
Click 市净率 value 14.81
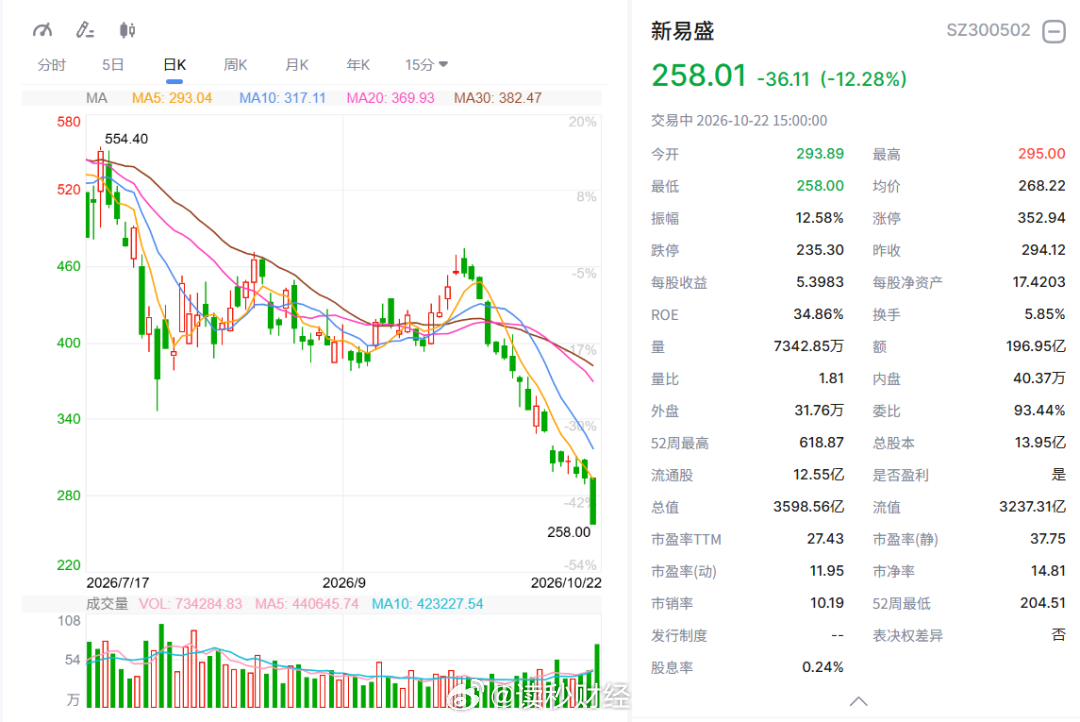pos(1048,571)
